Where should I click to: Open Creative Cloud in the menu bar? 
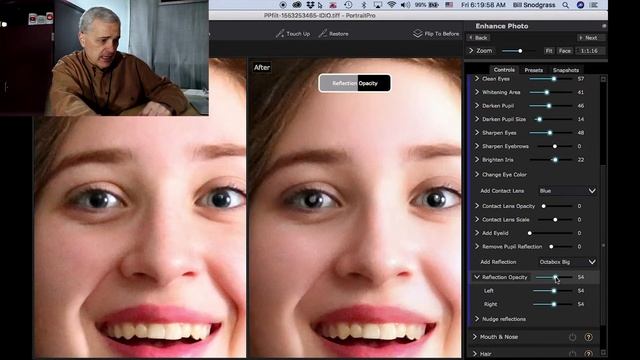pos(297,5)
